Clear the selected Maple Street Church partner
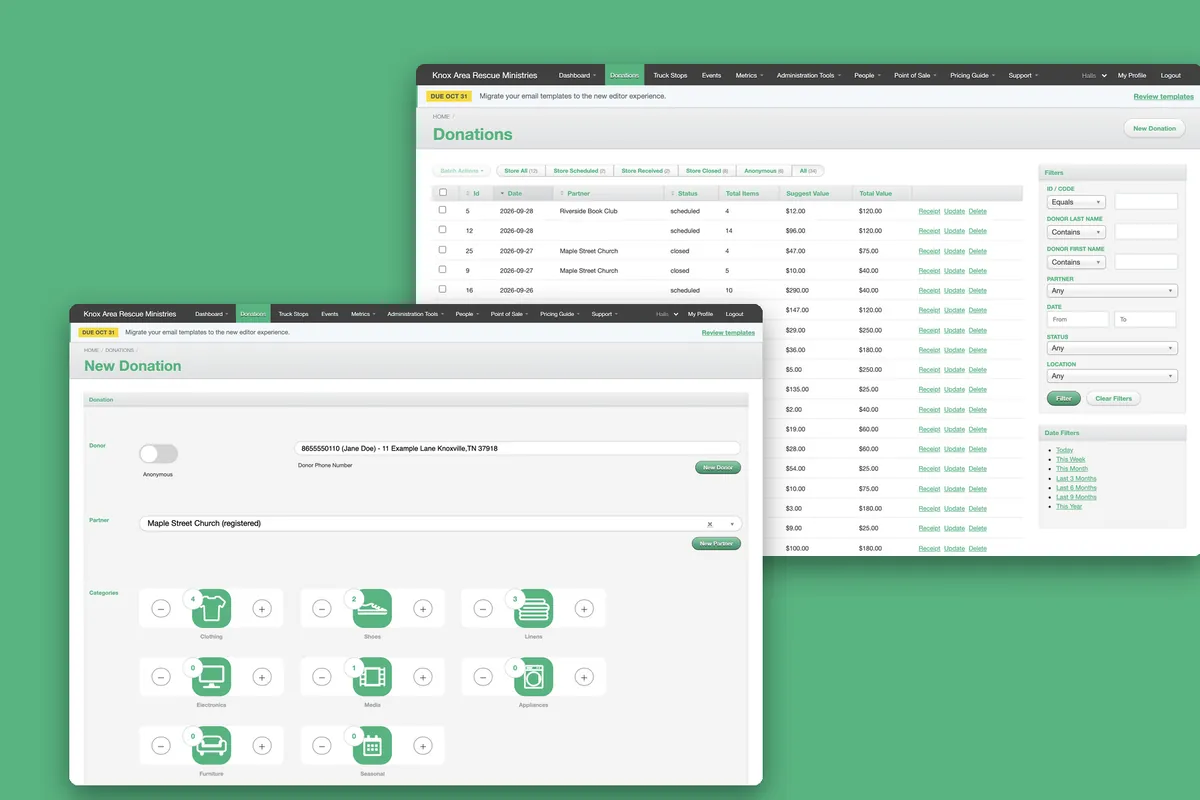 pyautogui.click(x=710, y=523)
